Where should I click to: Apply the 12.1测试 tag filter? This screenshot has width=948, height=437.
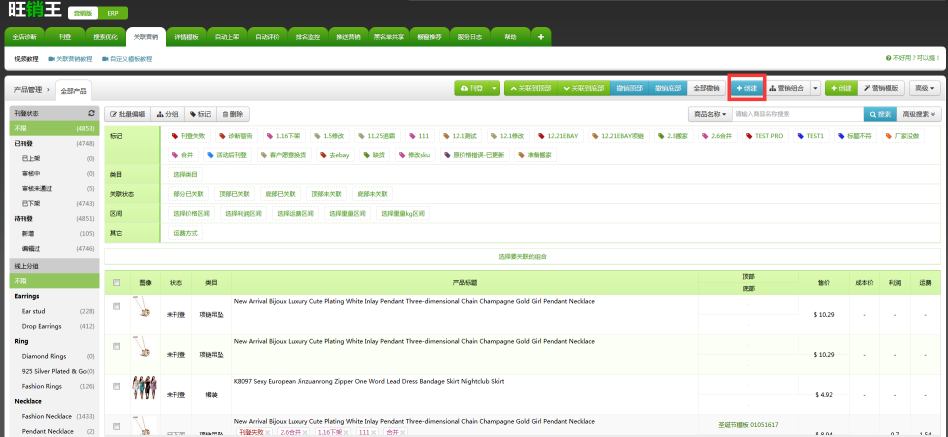460,136
